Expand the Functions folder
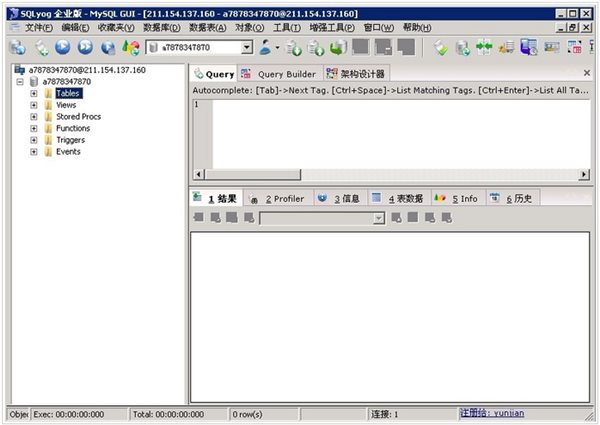The height and width of the screenshot is (425, 600). coord(34,128)
